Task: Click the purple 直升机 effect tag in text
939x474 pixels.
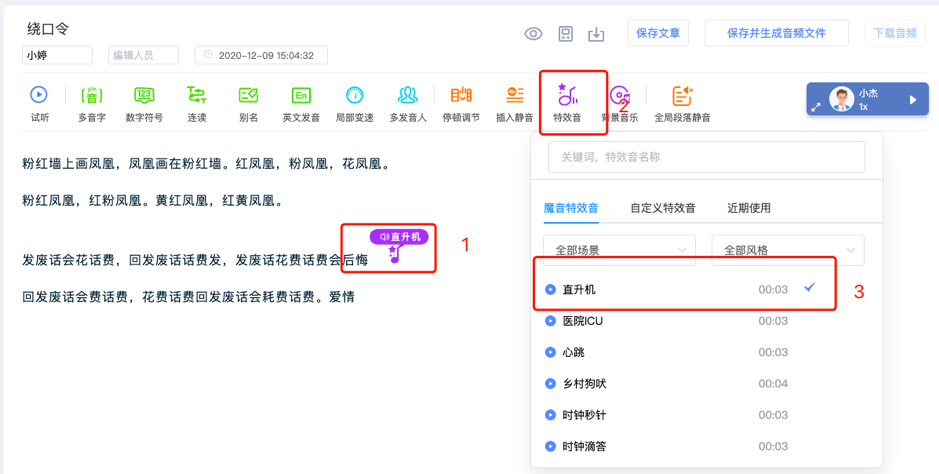Action: (399, 237)
